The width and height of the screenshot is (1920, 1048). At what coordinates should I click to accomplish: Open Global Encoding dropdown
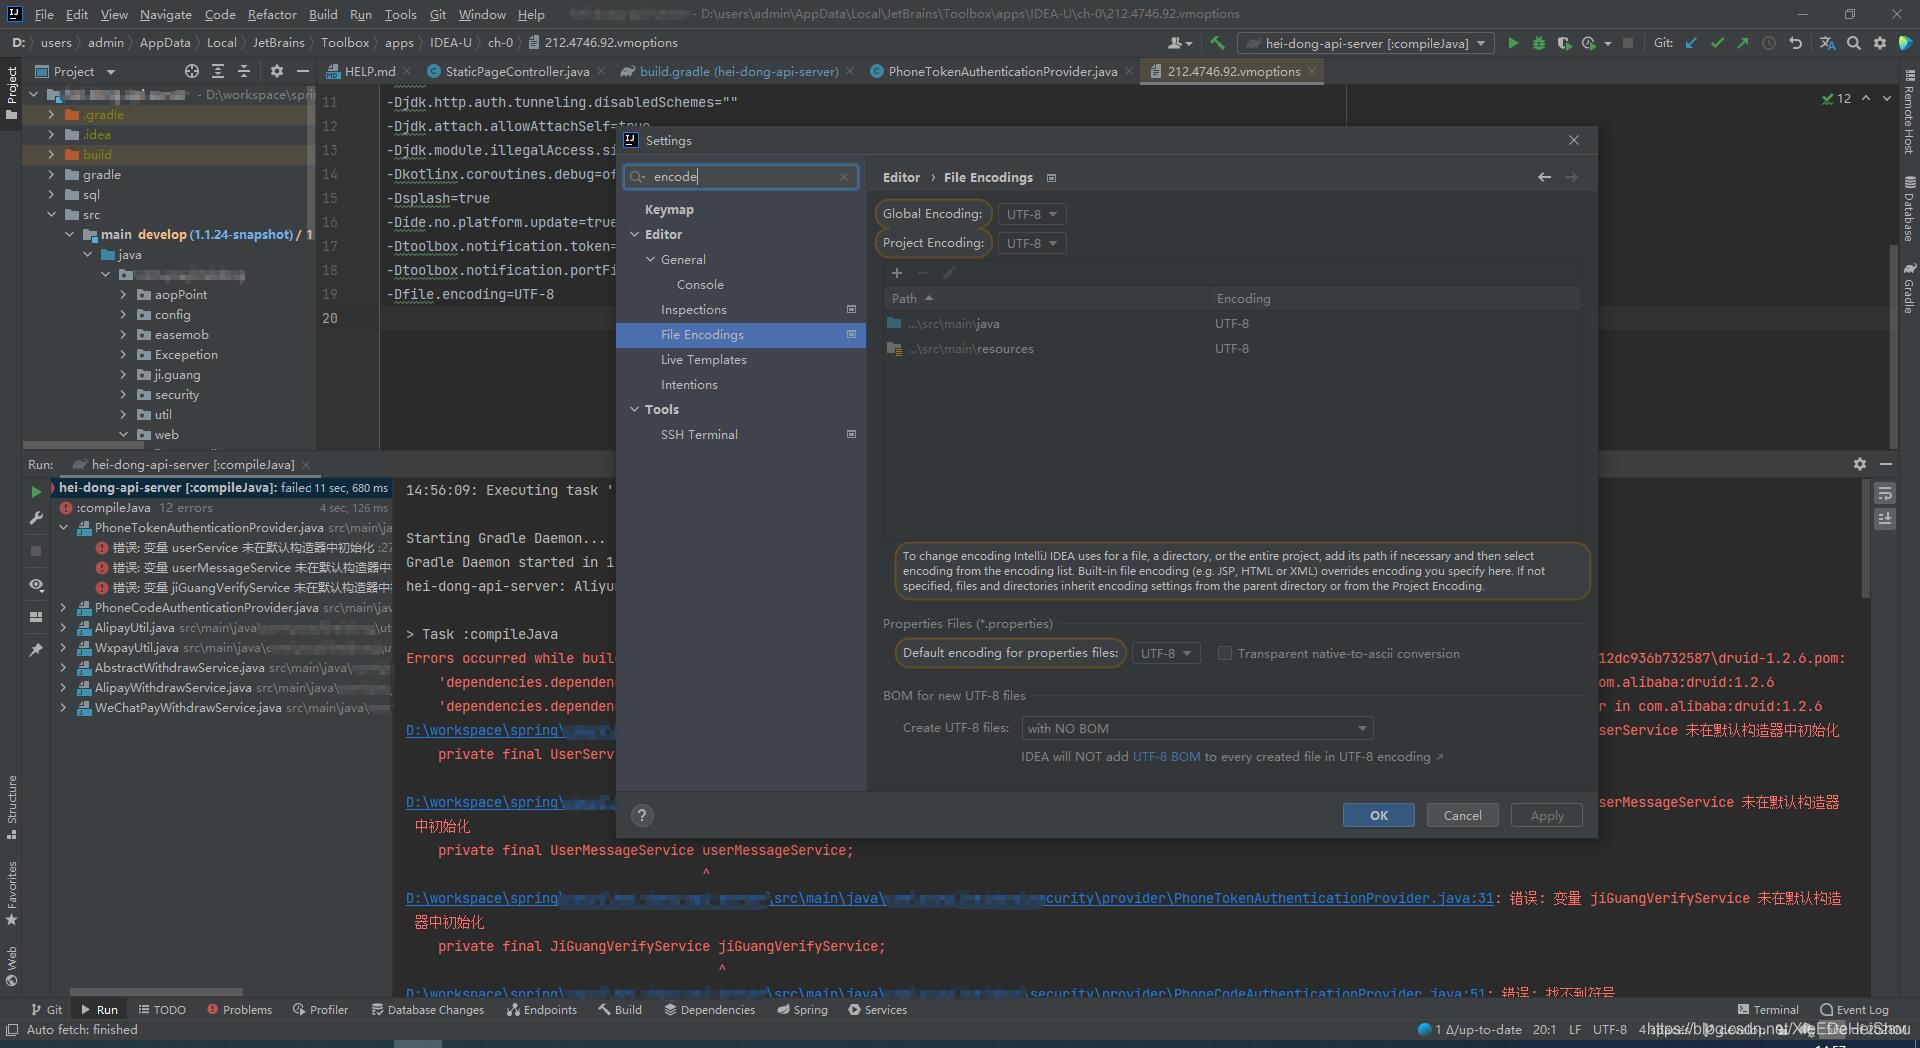click(1031, 214)
